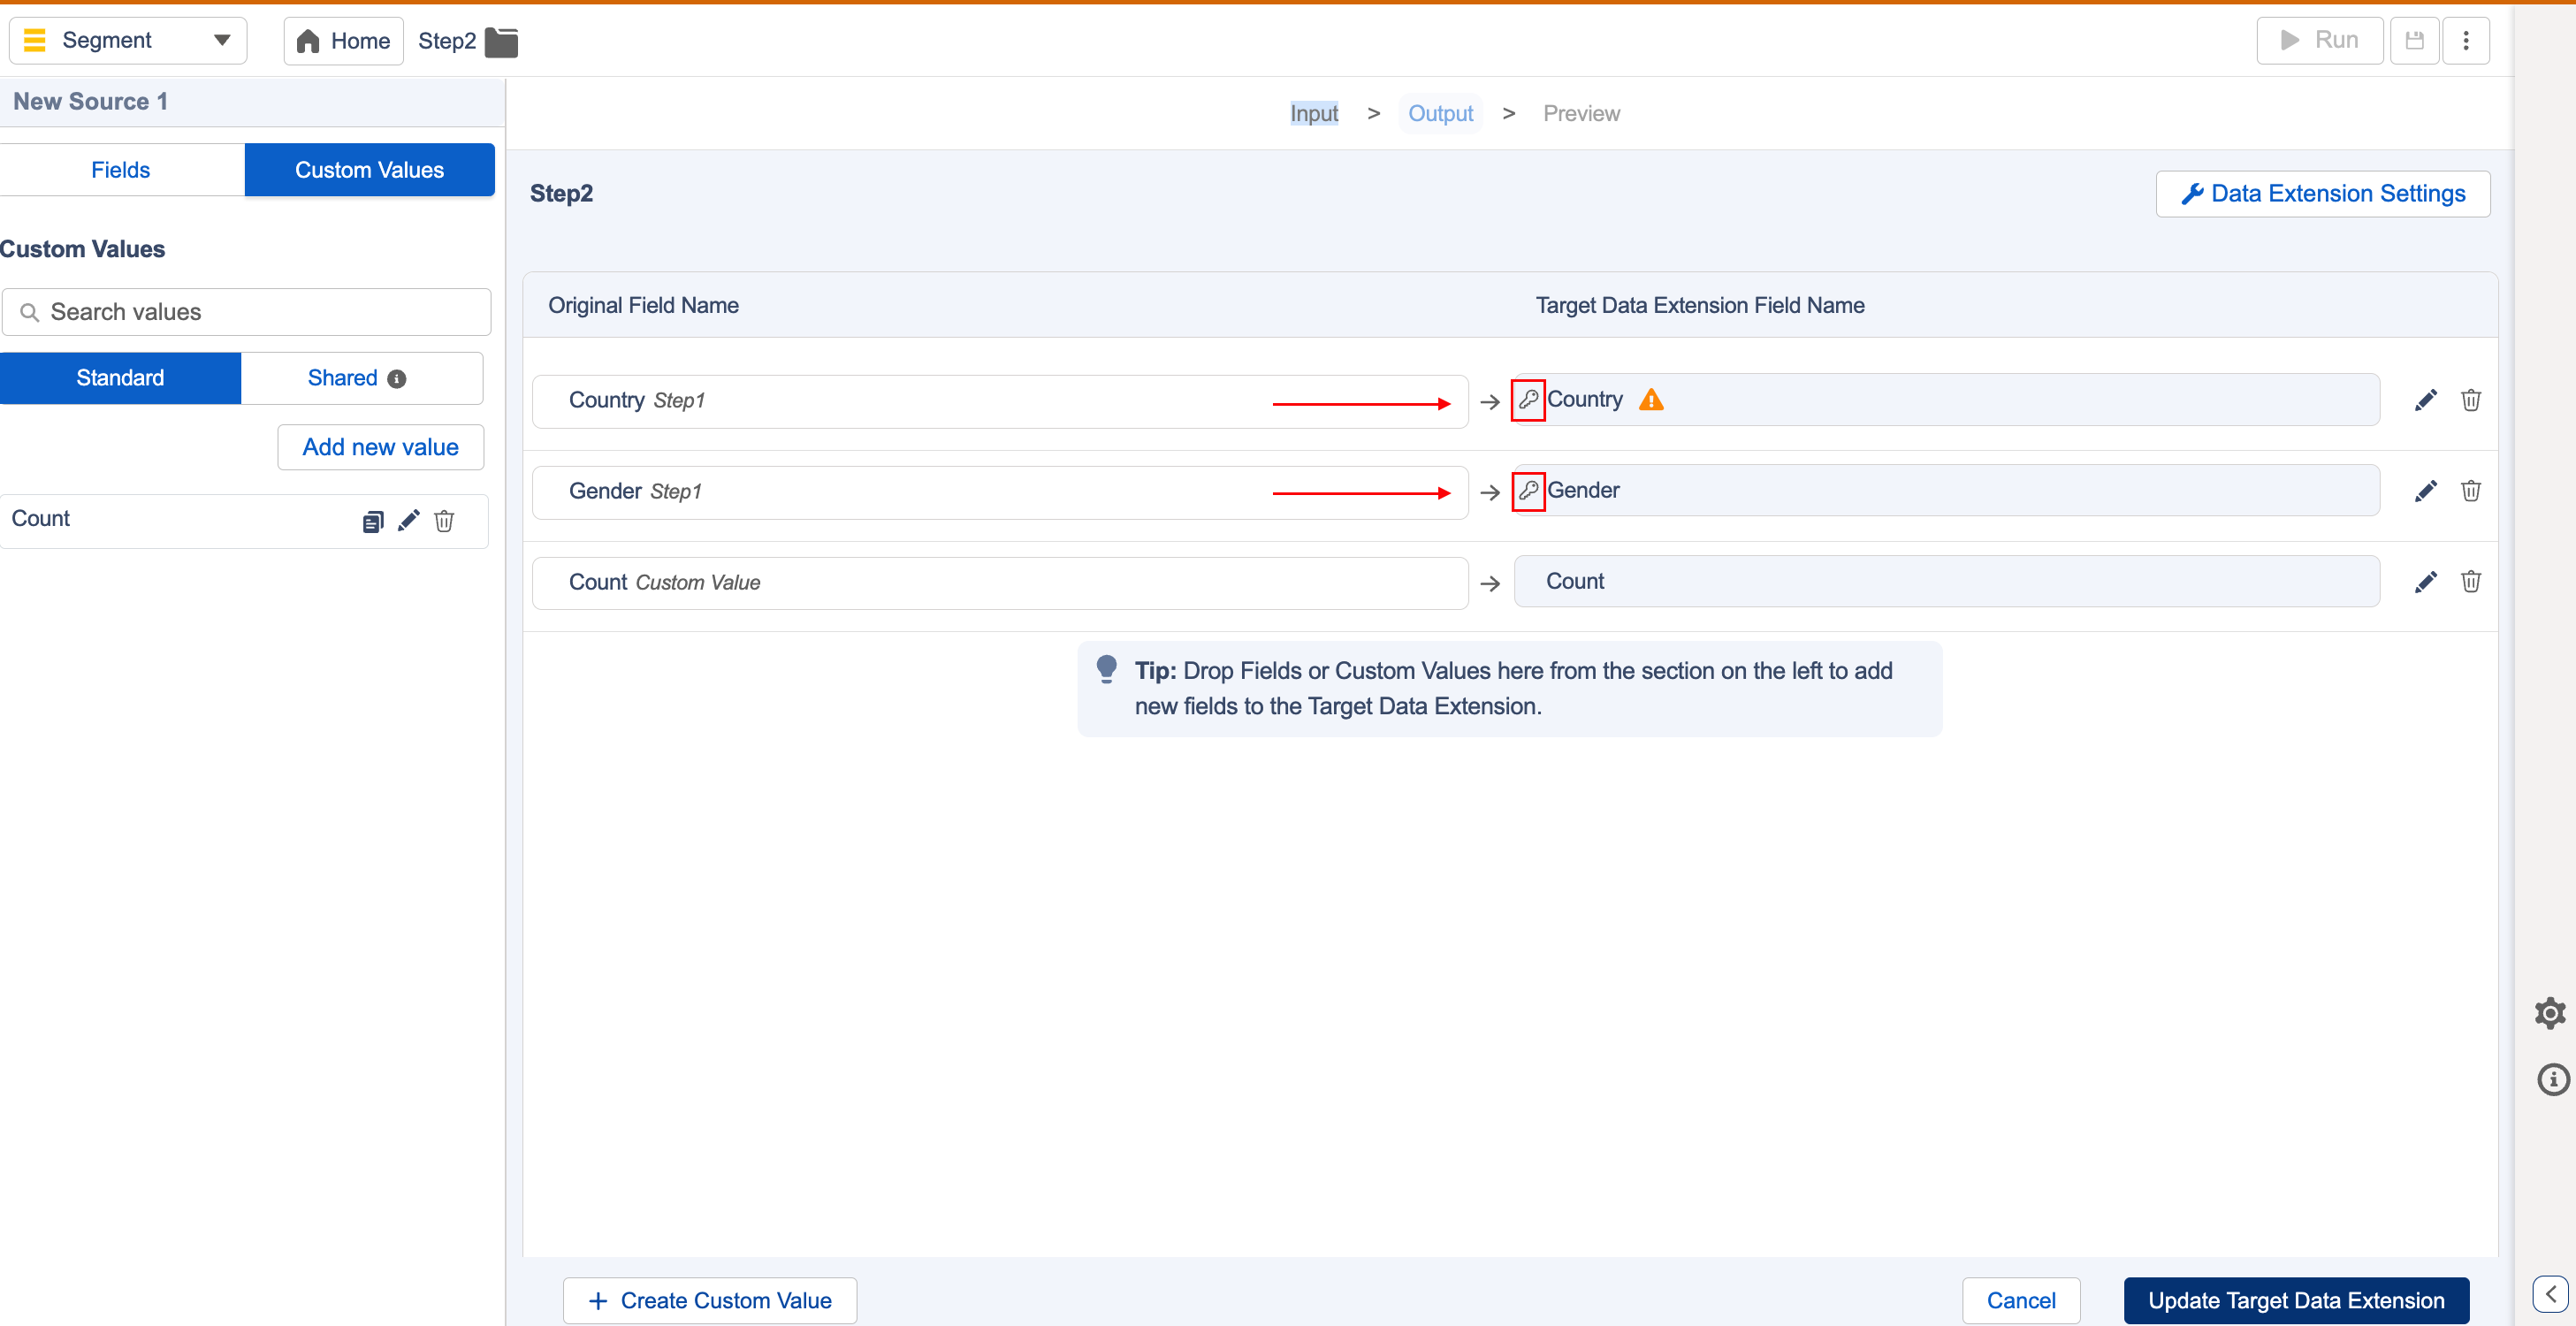Run the selection
Image resolution: width=2576 pixels, height=1326 pixels.
2319,40
